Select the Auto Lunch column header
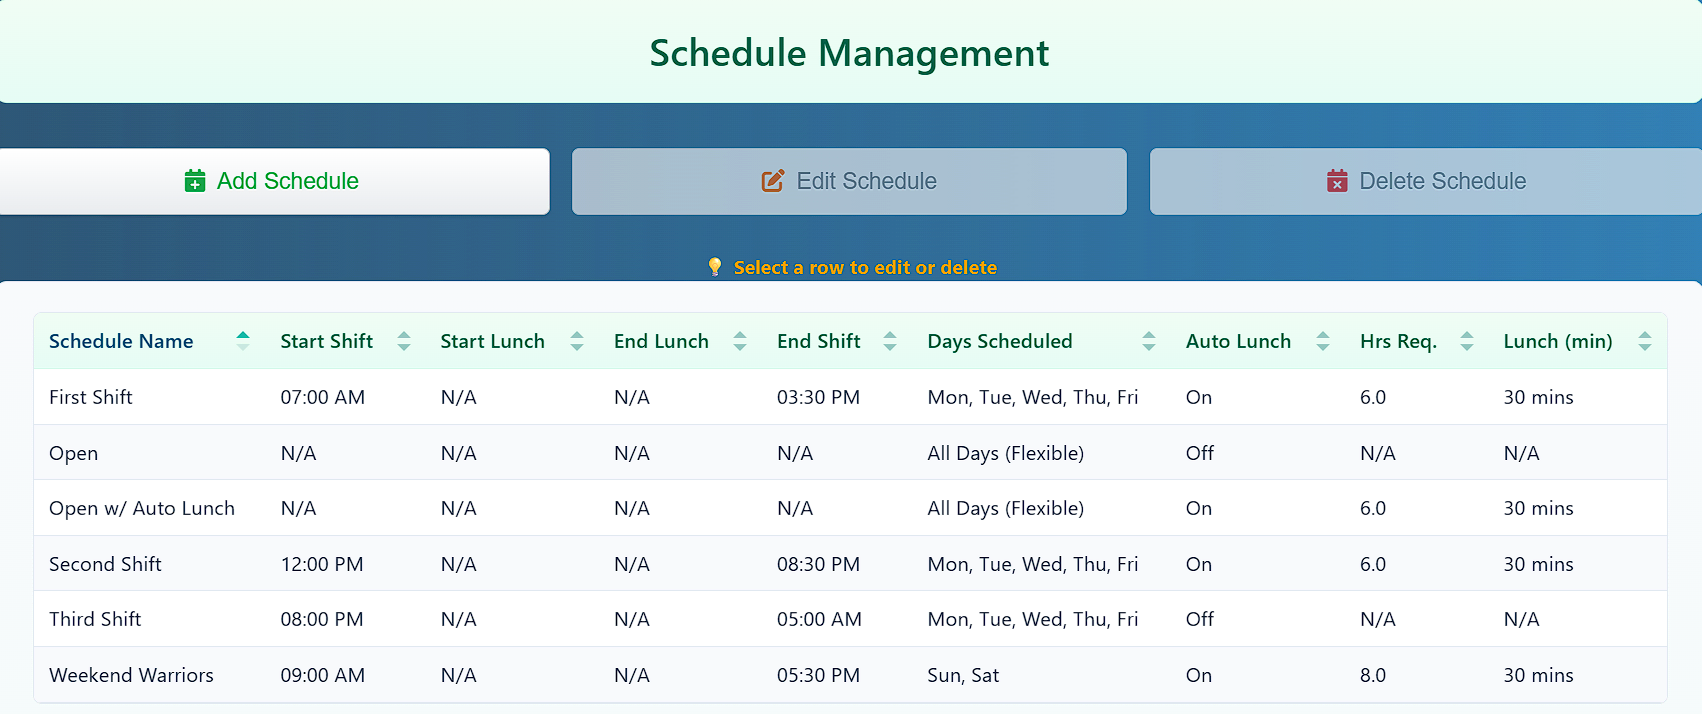This screenshot has width=1702, height=714. tap(1239, 340)
